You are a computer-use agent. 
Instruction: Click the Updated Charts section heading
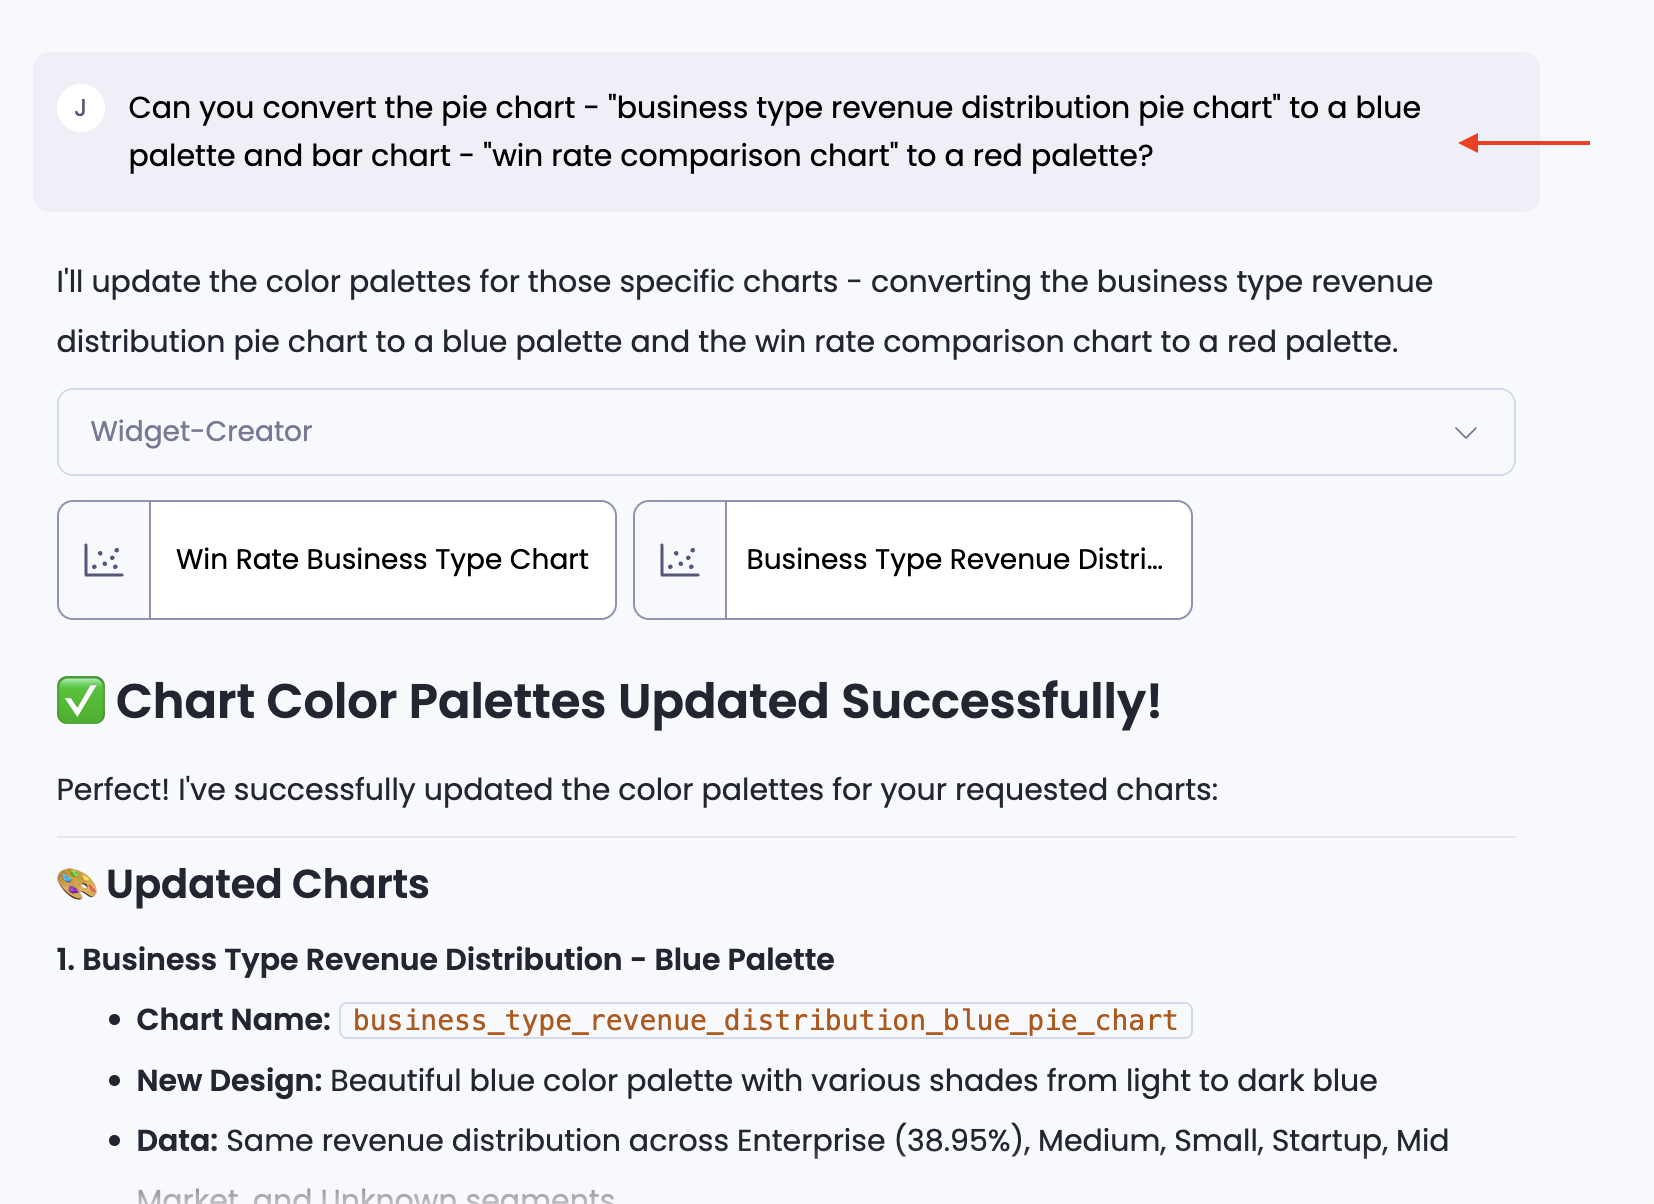tap(267, 884)
